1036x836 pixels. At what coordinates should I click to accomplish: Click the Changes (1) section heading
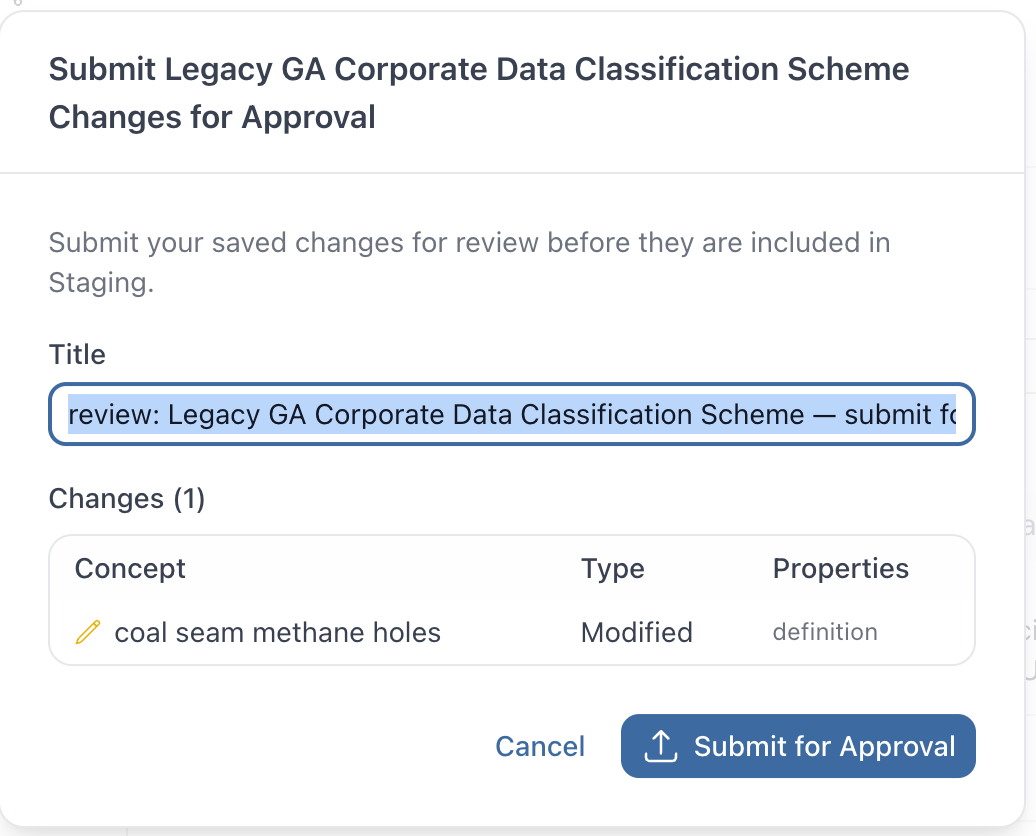(x=126, y=498)
